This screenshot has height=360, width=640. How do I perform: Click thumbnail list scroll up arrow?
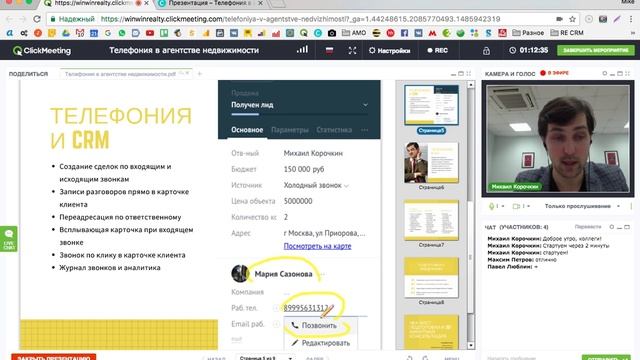471,84
